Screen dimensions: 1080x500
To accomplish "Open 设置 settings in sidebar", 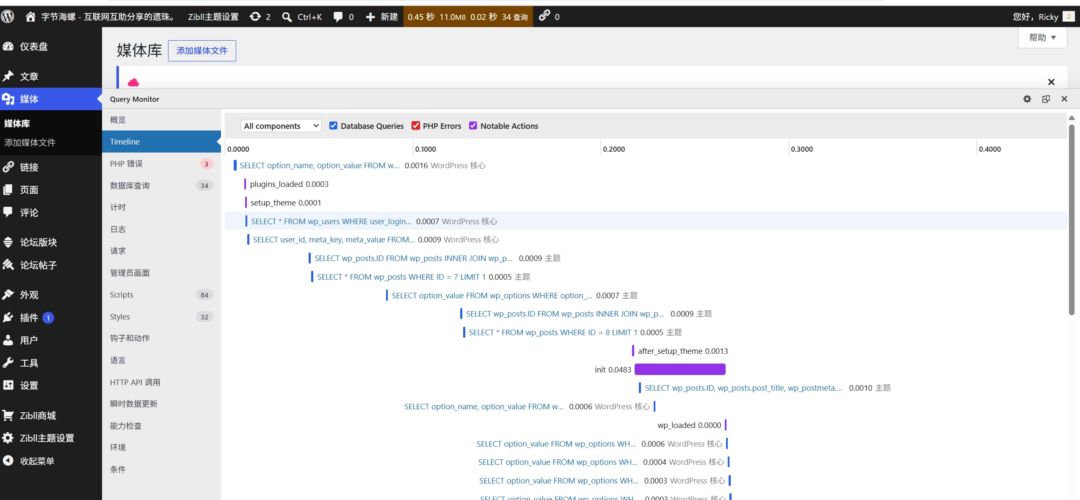I will (51, 386).
